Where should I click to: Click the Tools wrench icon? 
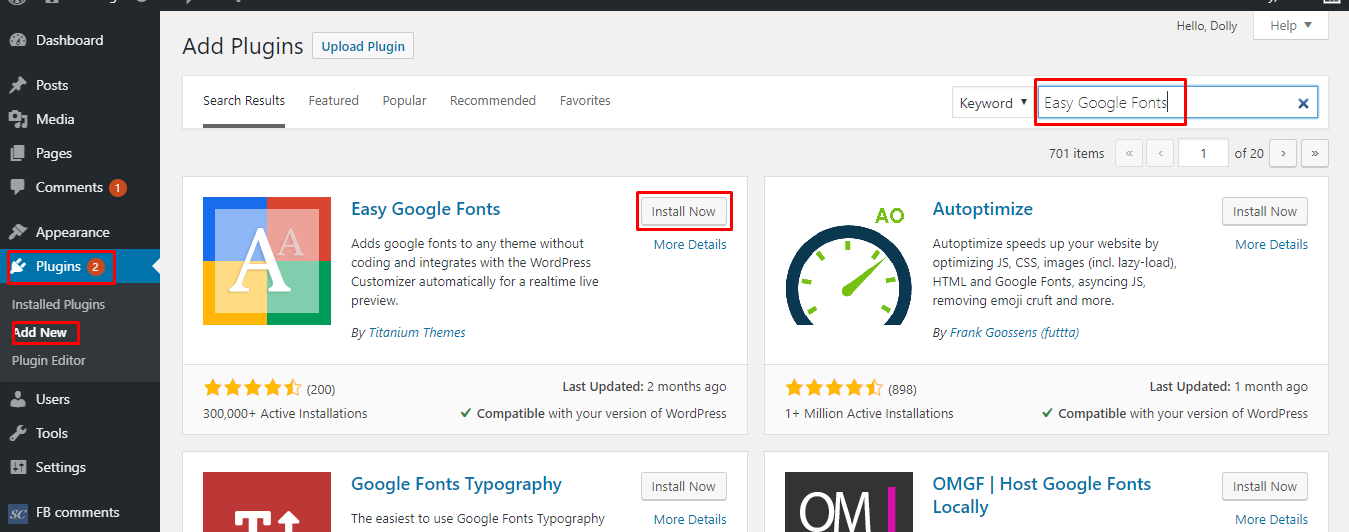pyautogui.click(x=18, y=433)
